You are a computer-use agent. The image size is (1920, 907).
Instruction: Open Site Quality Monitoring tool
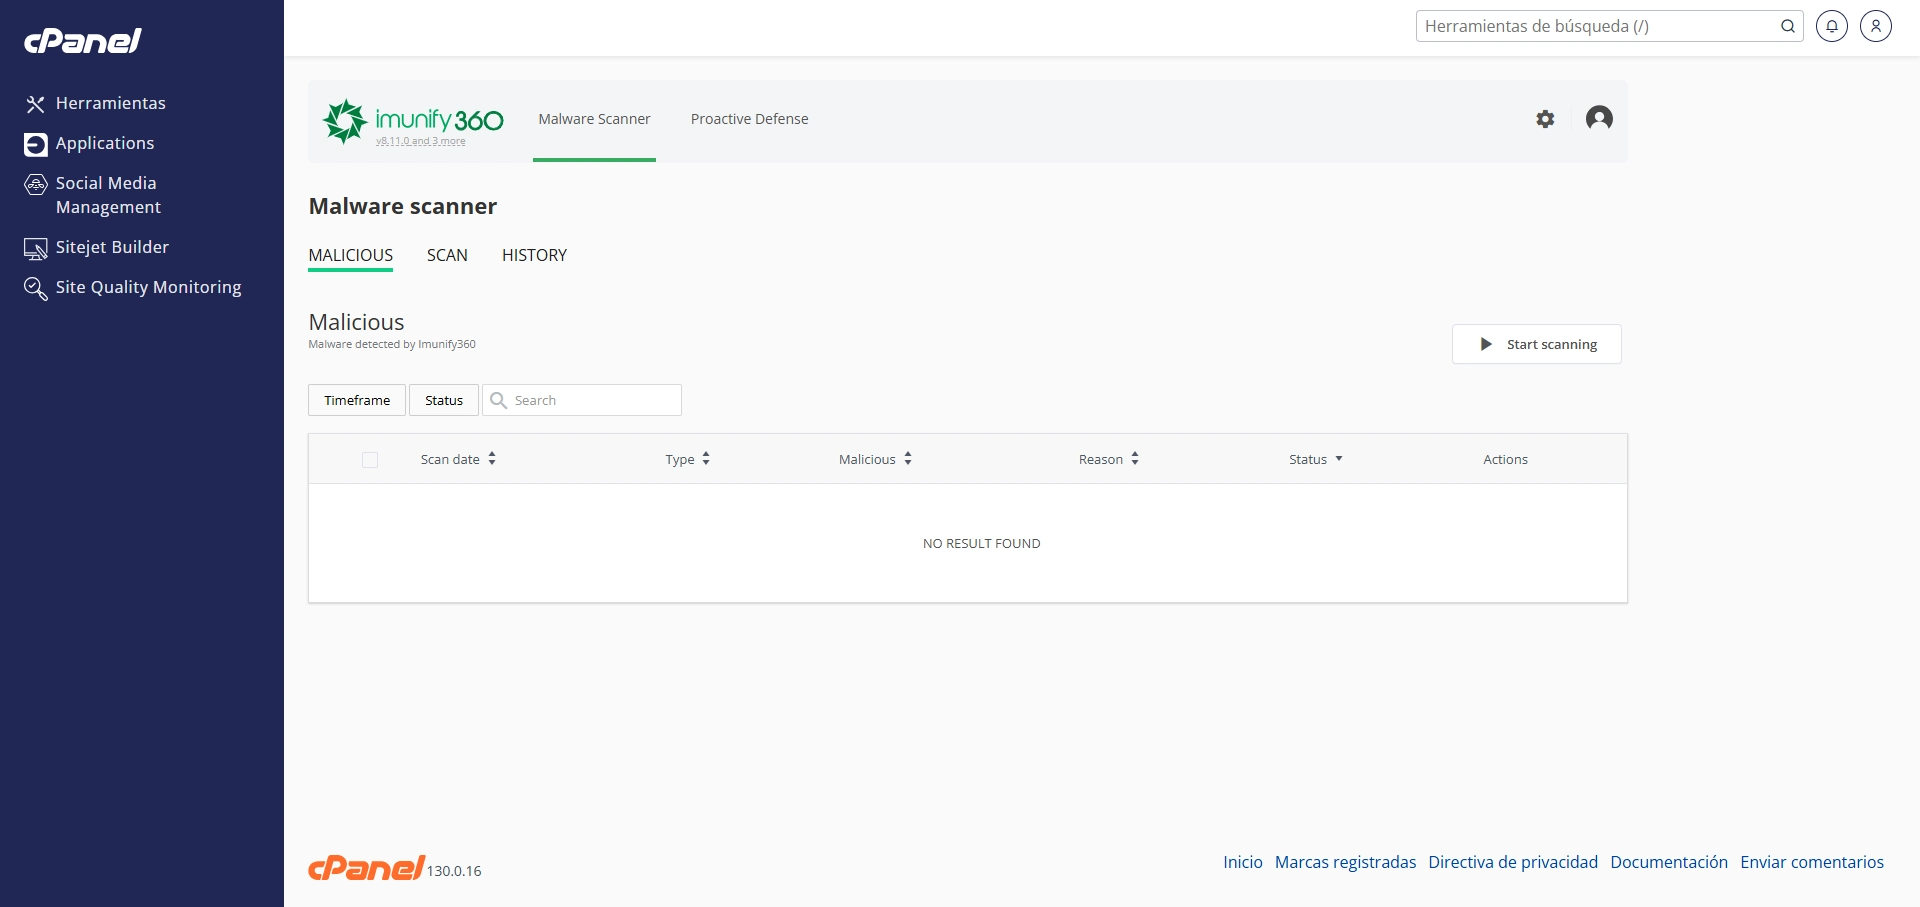coord(148,287)
